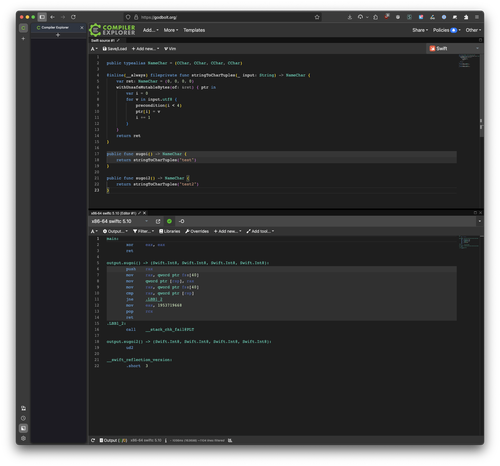Bookmark this page with the star

click(x=317, y=17)
